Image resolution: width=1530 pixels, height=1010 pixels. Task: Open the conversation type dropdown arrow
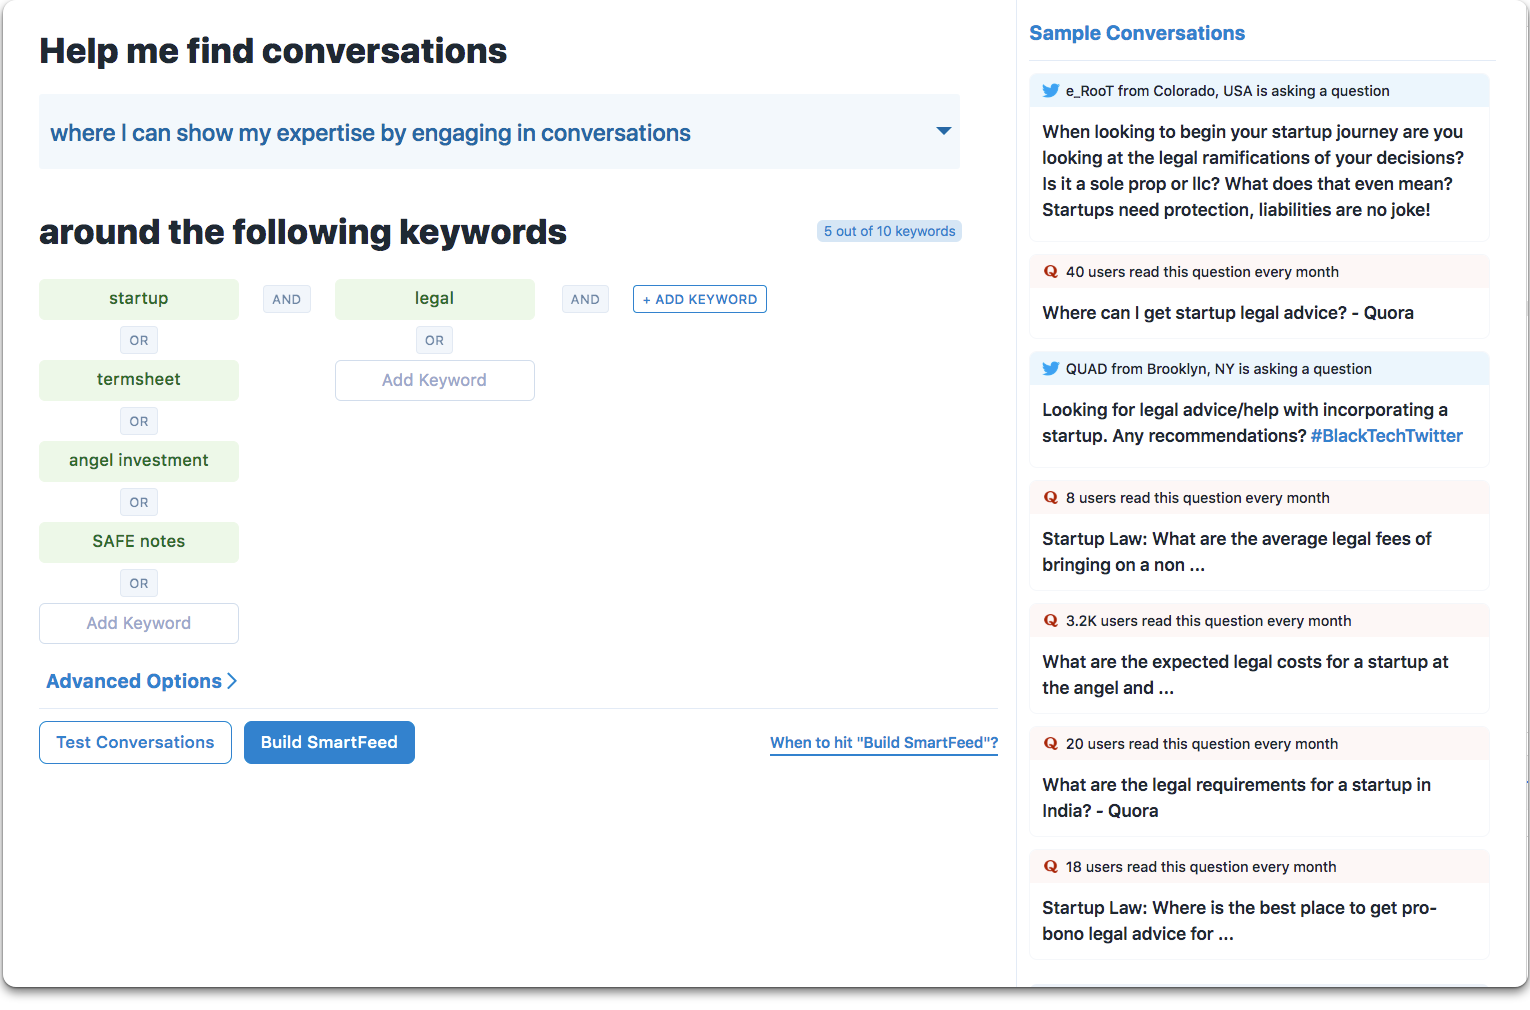pos(943,131)
